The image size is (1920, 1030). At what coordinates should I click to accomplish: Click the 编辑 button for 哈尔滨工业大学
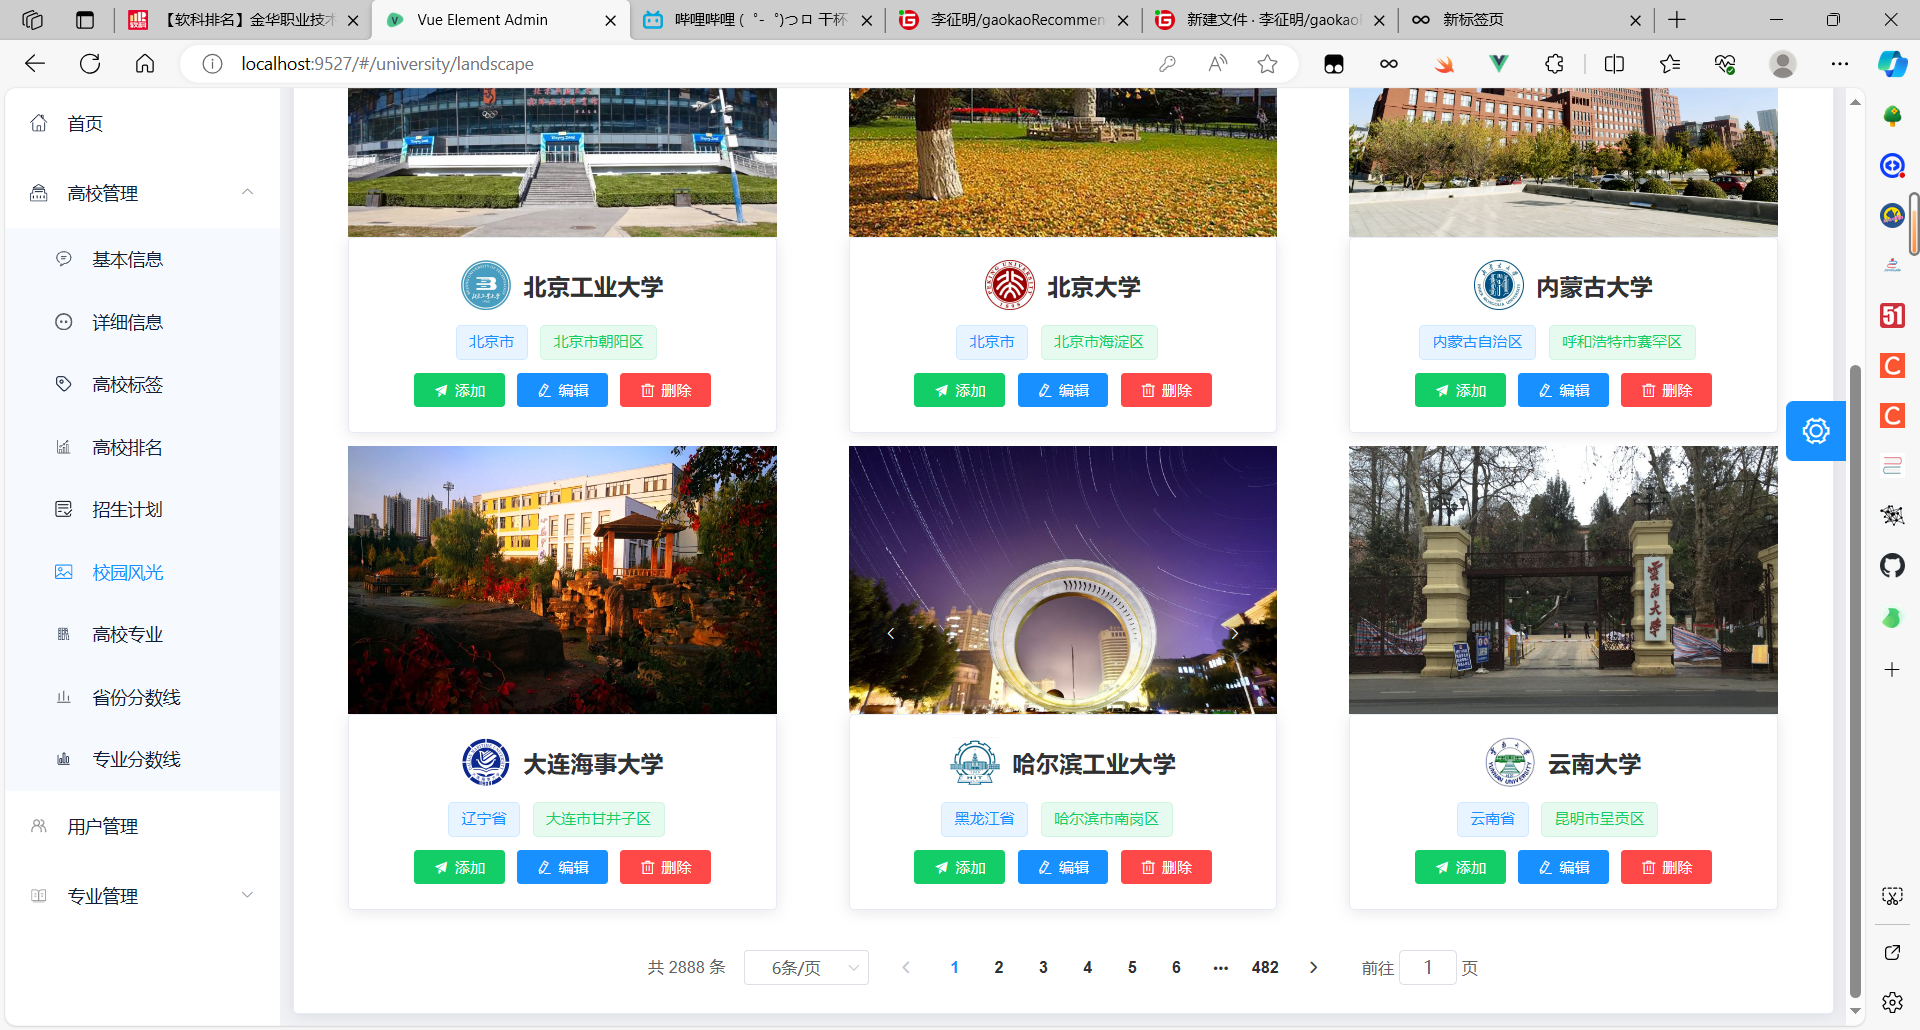[1063, 867]
